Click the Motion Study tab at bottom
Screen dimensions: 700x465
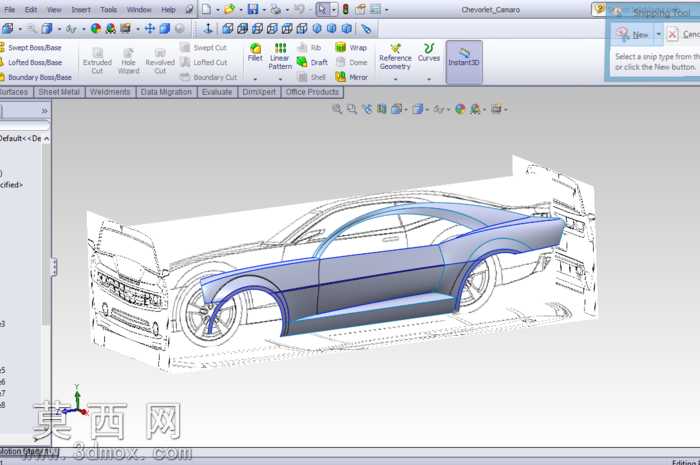coord(29,452)
